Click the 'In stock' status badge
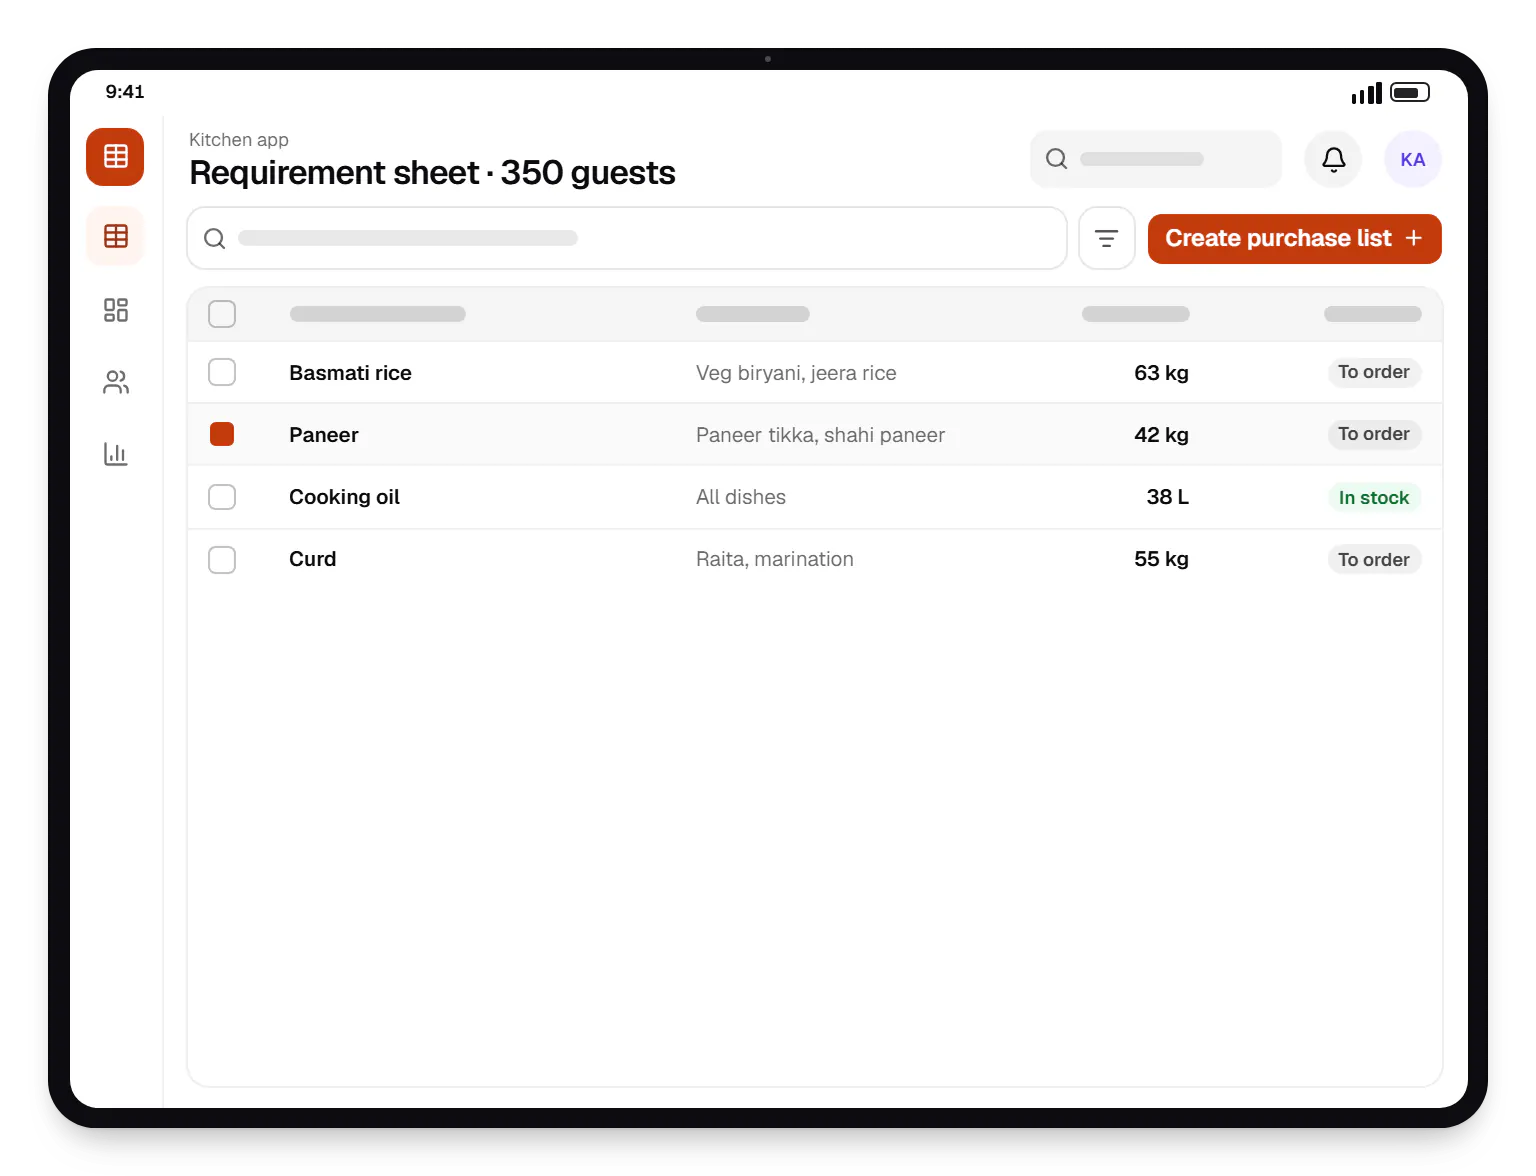This screenshot has height=1176, width=1536. 1374,497
